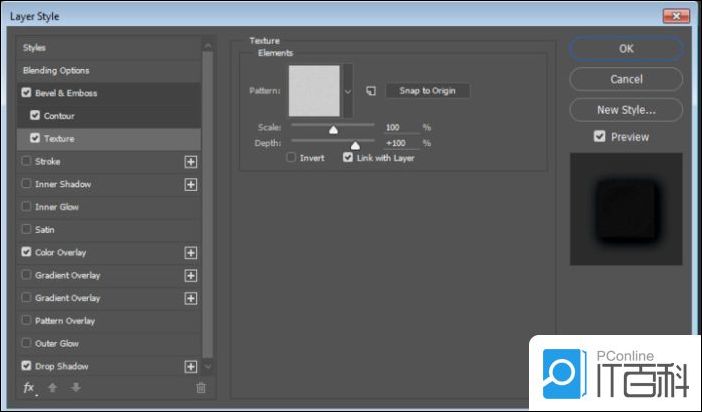Enable the Satin checkbox
702x412 pixels.
[26, 229]
